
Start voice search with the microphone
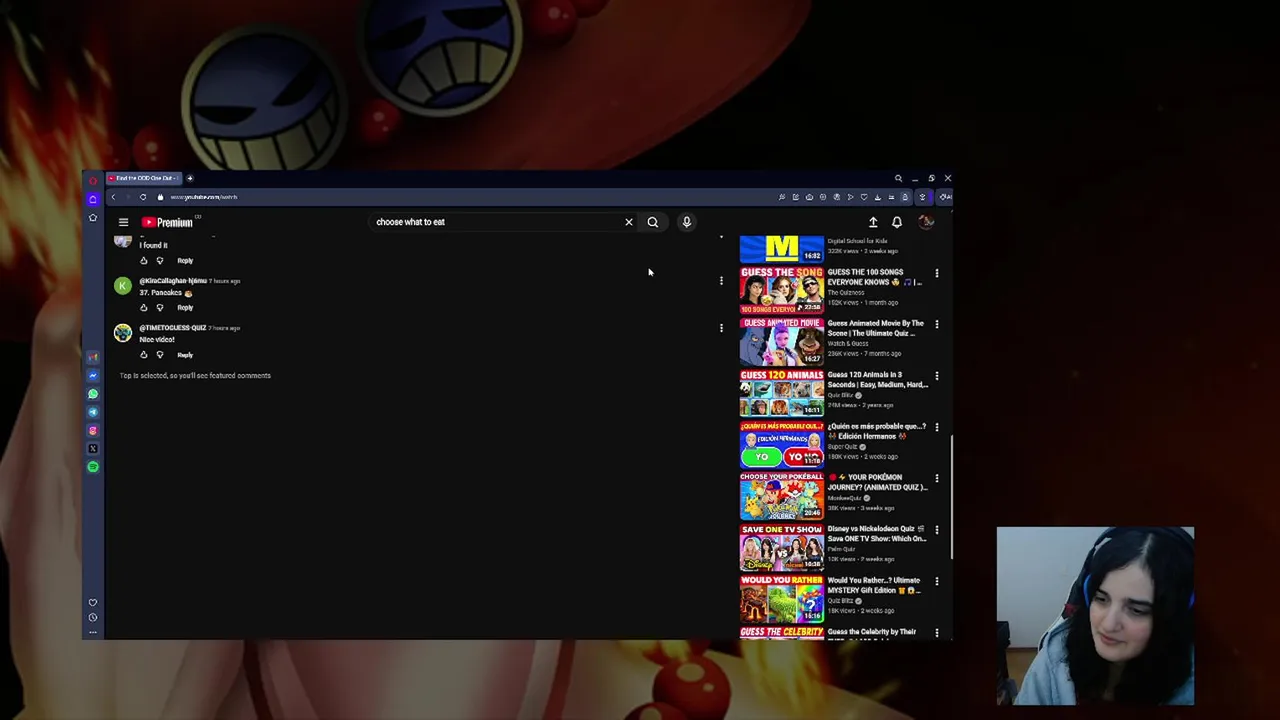tap(687, 222)
